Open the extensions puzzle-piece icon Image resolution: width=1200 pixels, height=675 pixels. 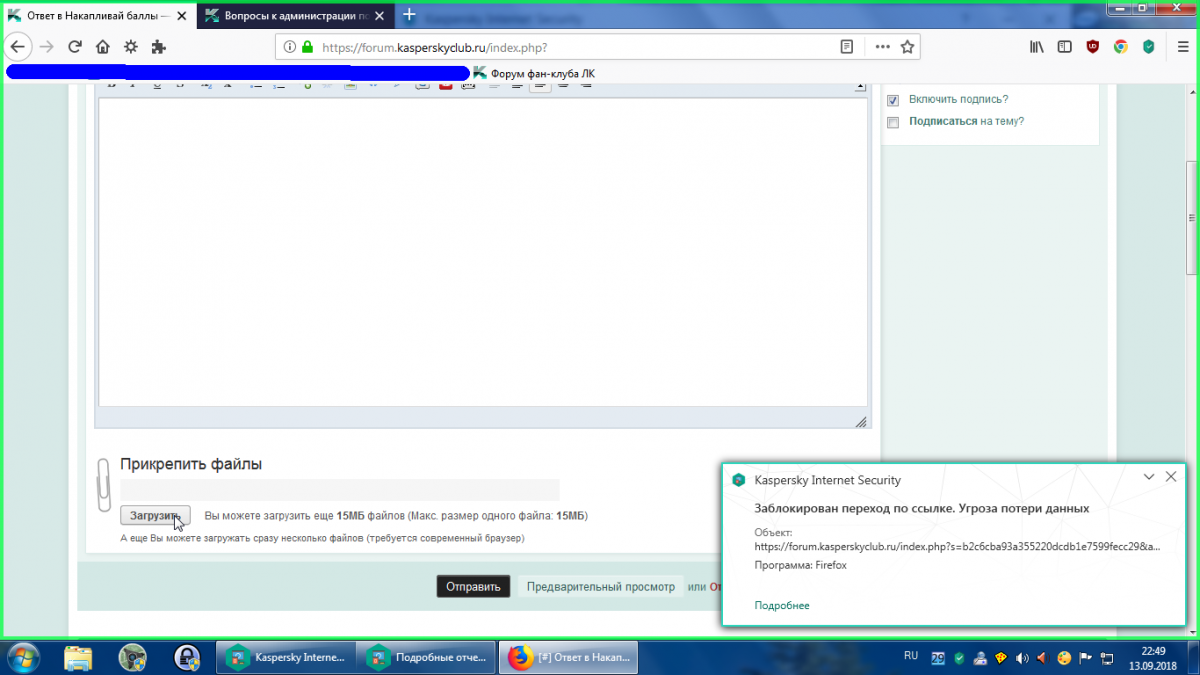click(x=158, y=47)
